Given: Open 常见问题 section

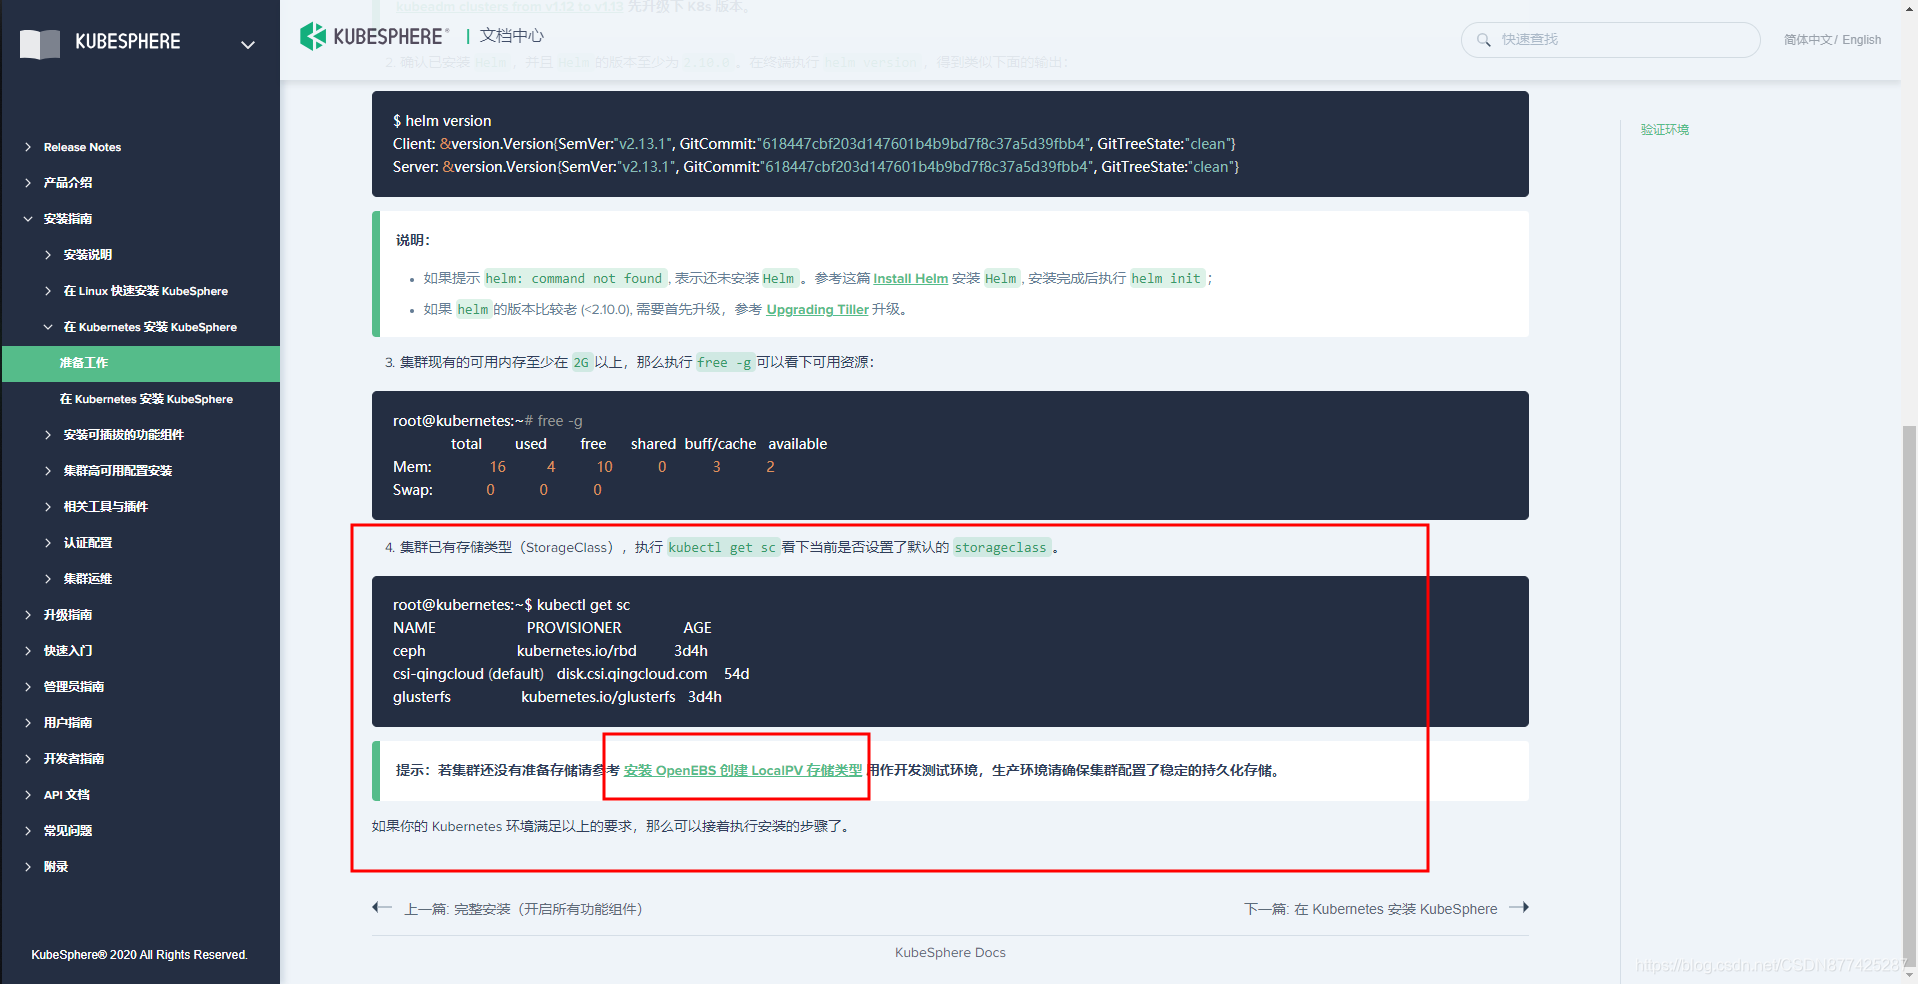Looking at the screenshot, I should point(68,831).
